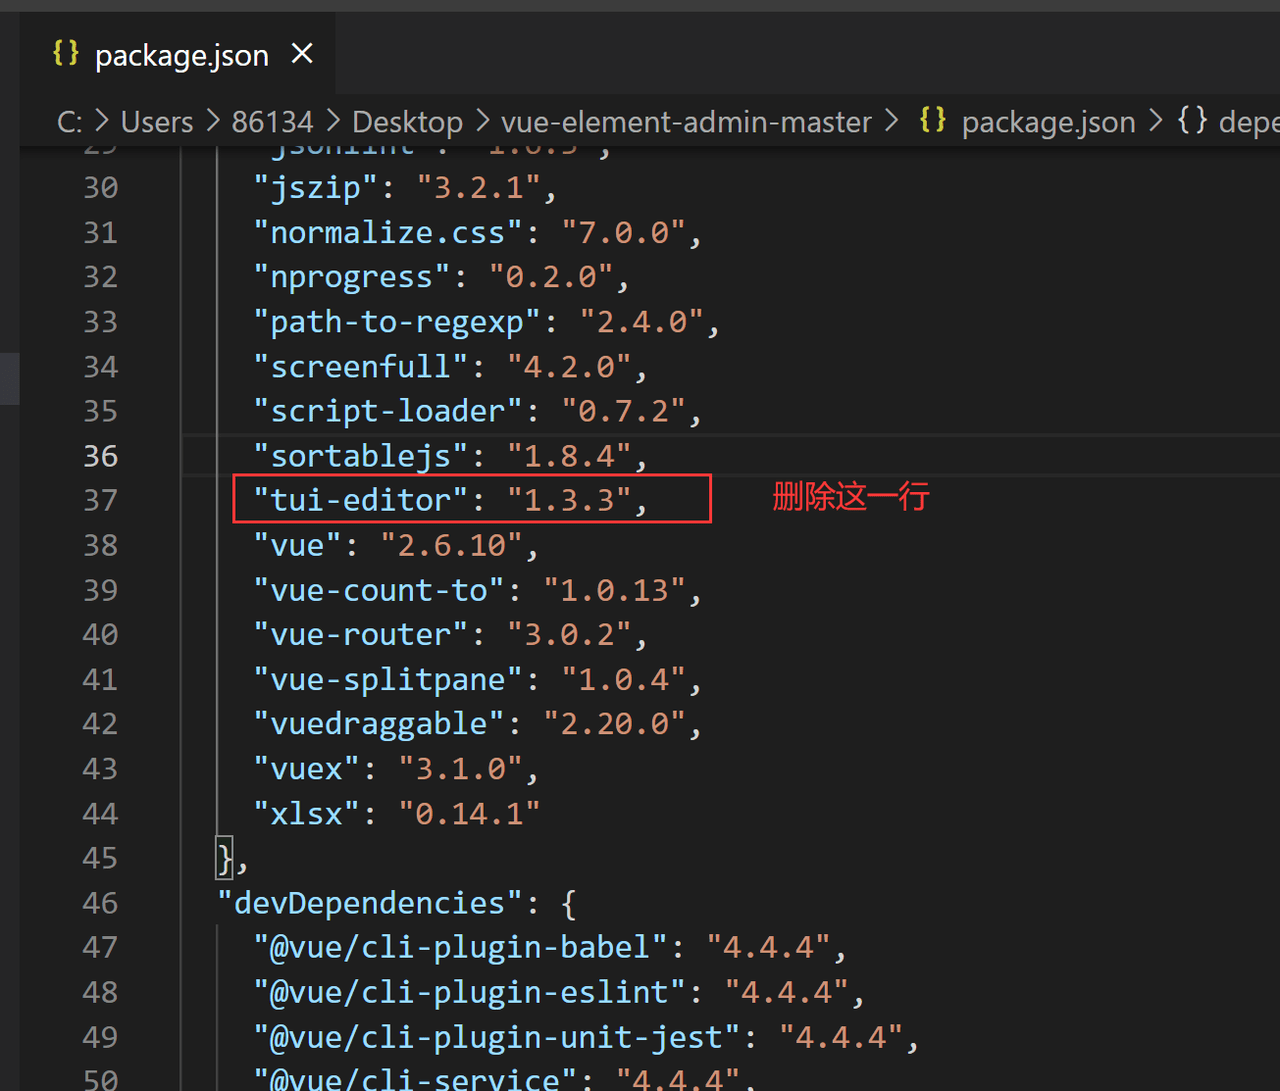Click the "vue" key on line 38
This screenshot has height=1091, width=1280.
tap(299, 545)
